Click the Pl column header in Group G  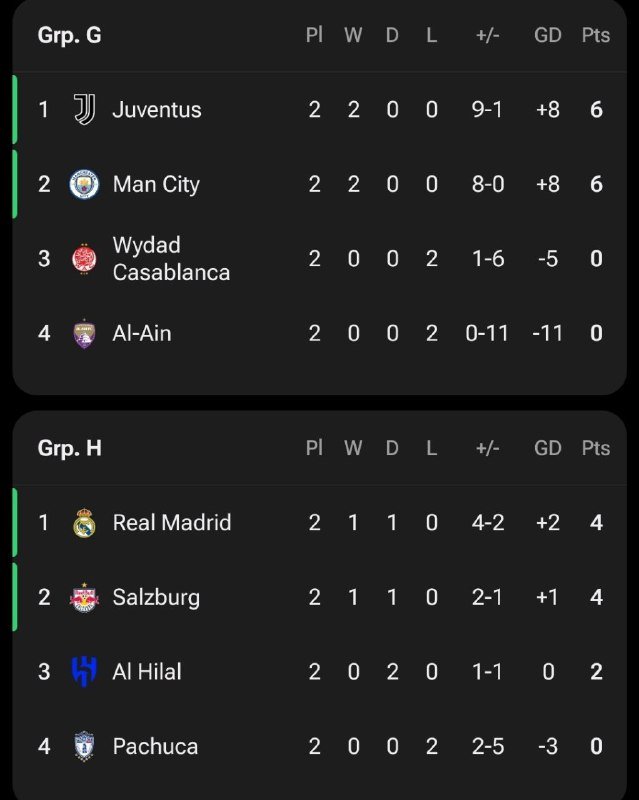(314, 35)
